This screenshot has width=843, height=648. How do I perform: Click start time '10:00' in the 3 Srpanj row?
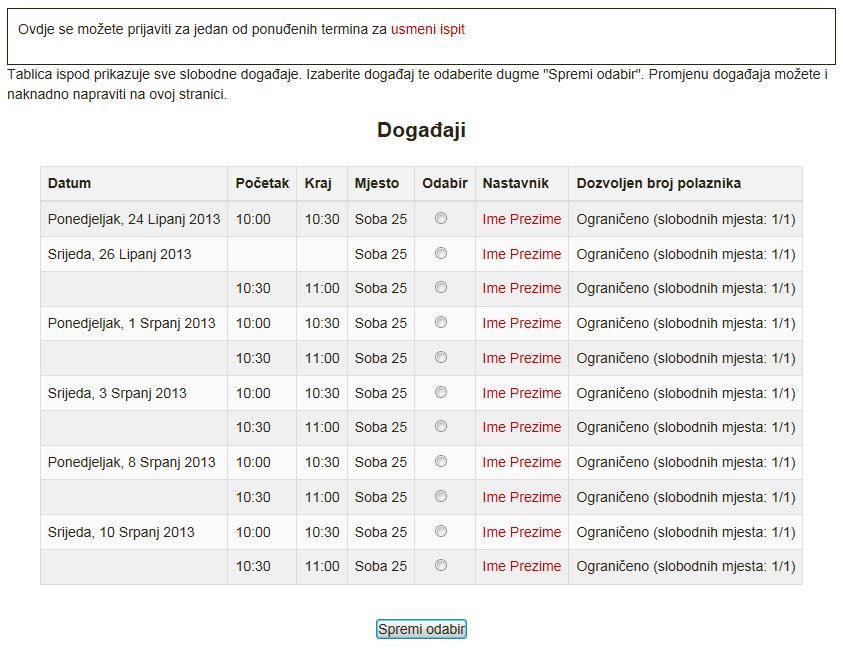point(253,393)
